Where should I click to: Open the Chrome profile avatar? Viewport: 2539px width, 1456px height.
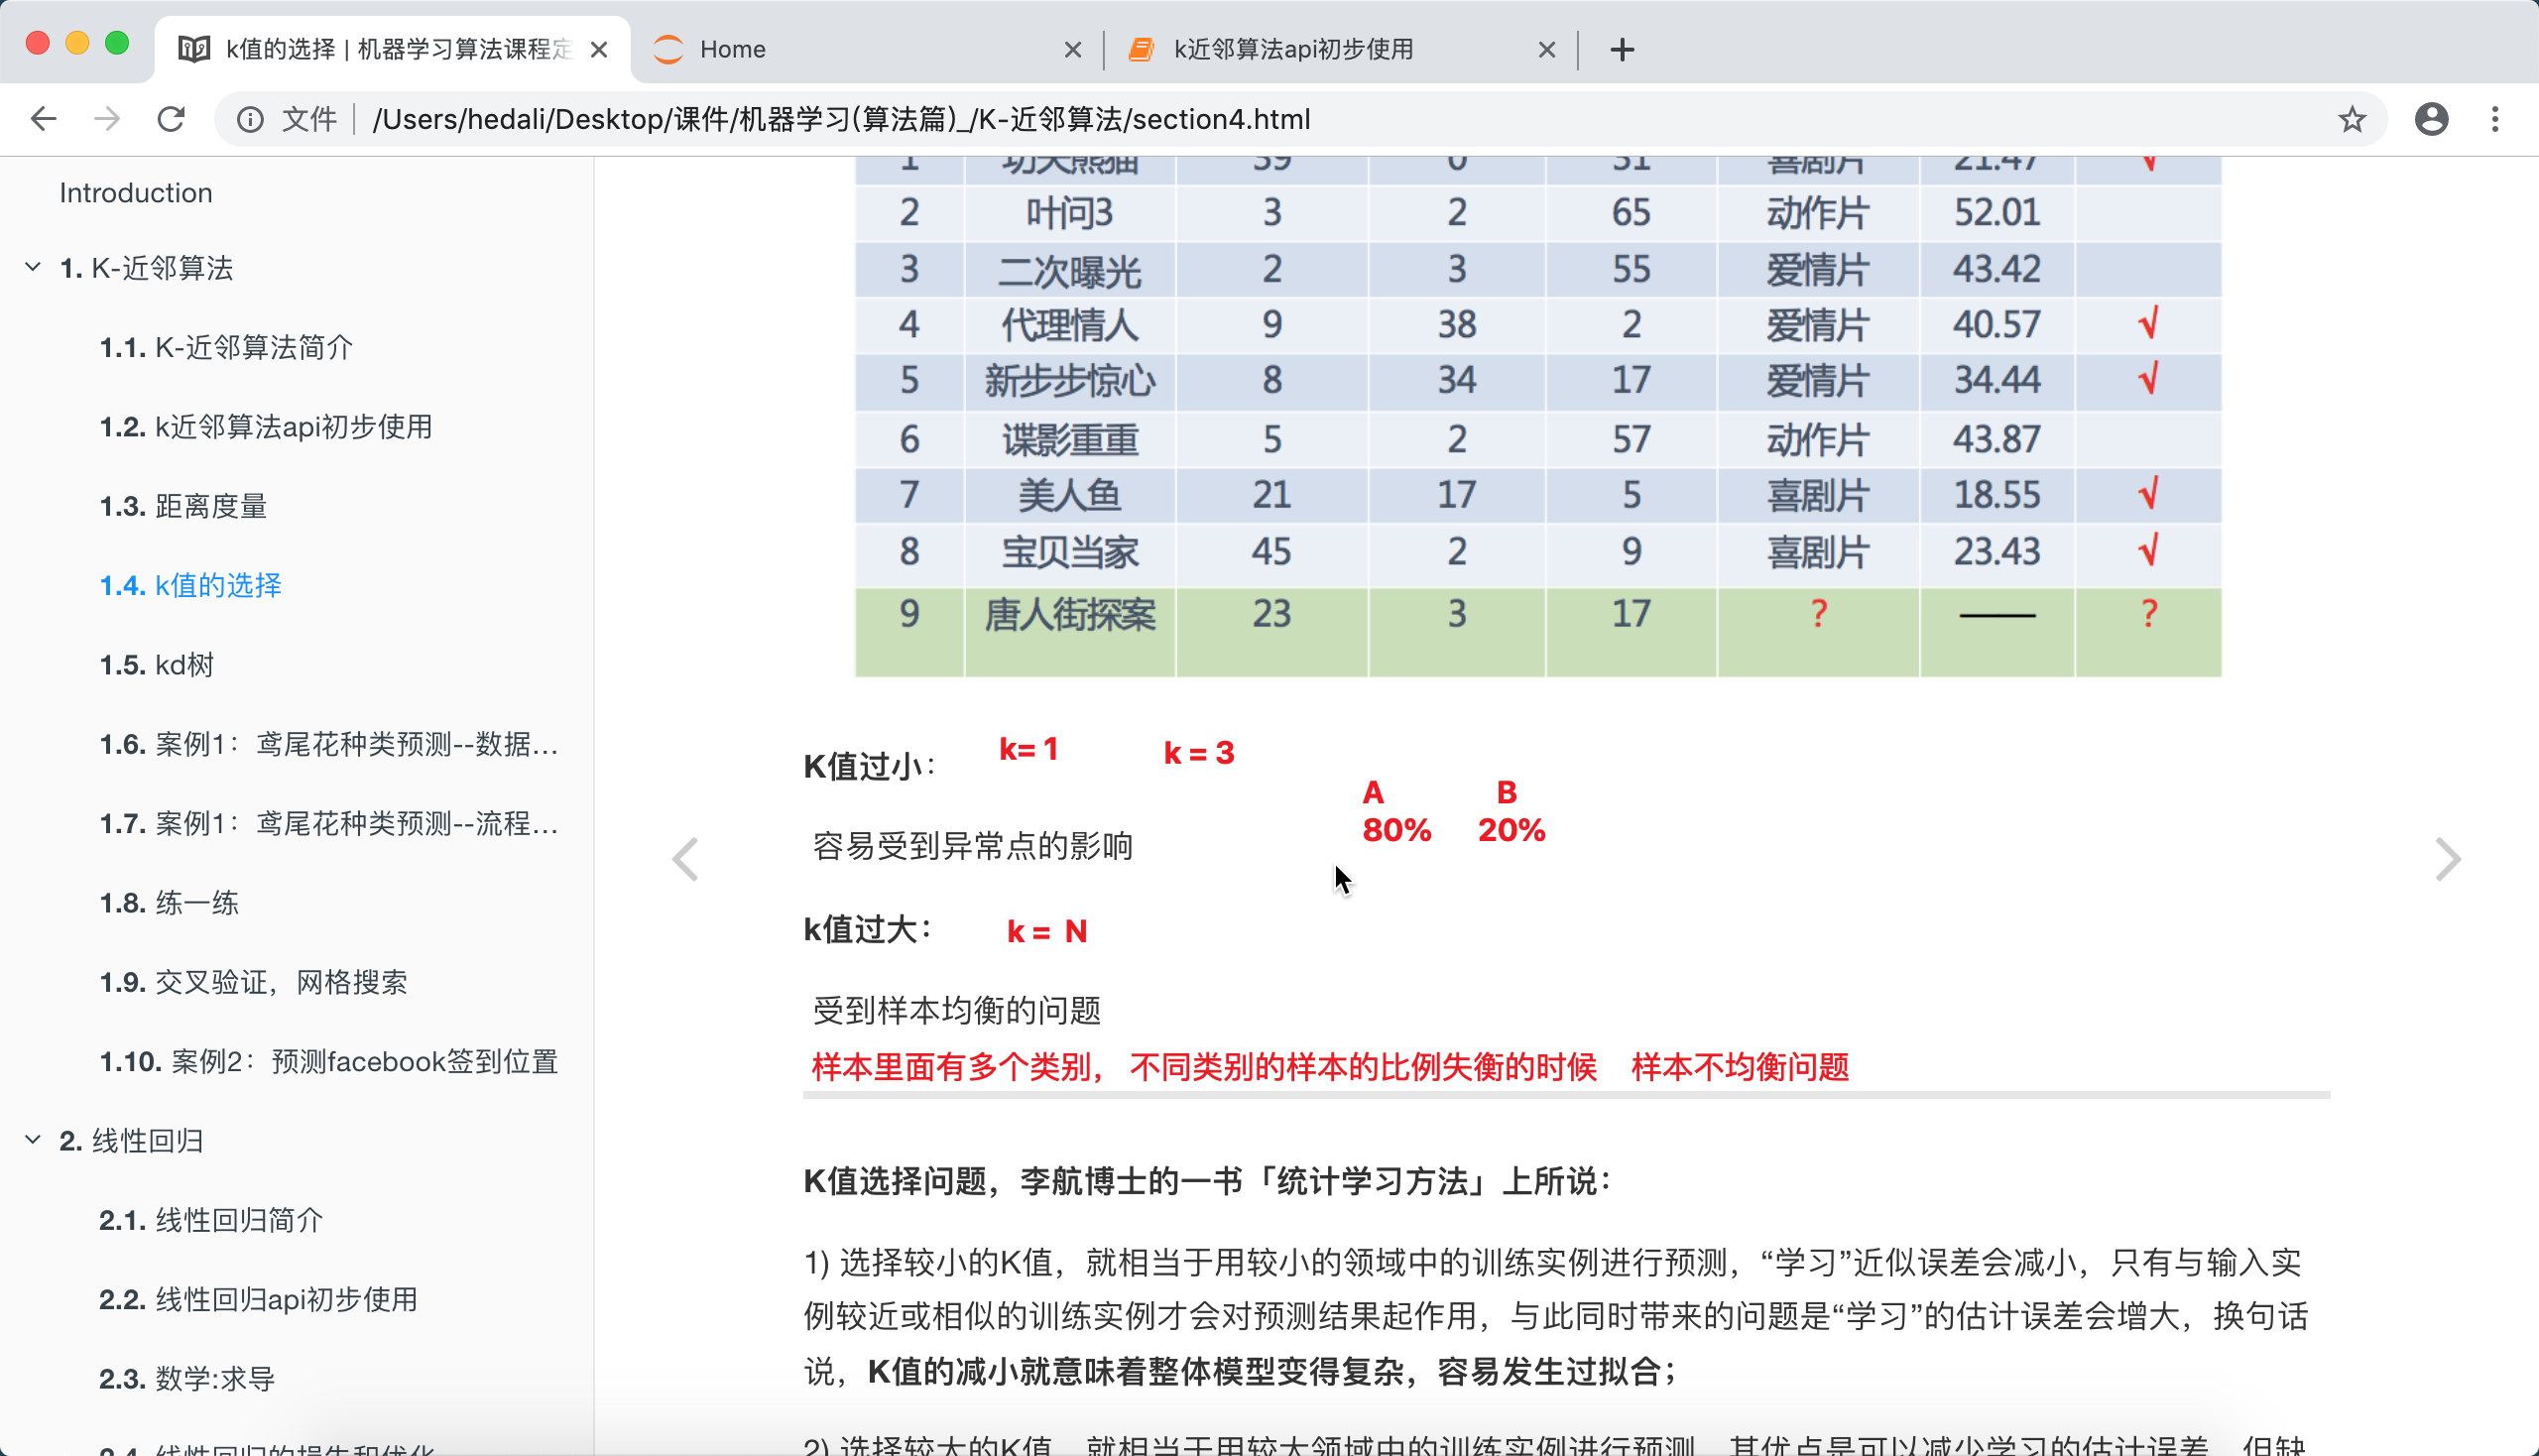2431,119
